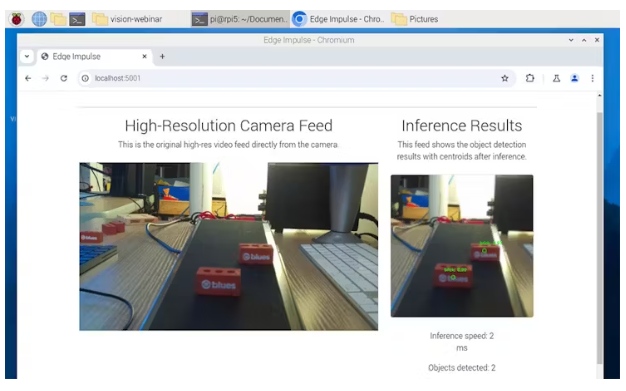
Task: Open Chrome Labs flask icon
Action: [x=556, y=78]
